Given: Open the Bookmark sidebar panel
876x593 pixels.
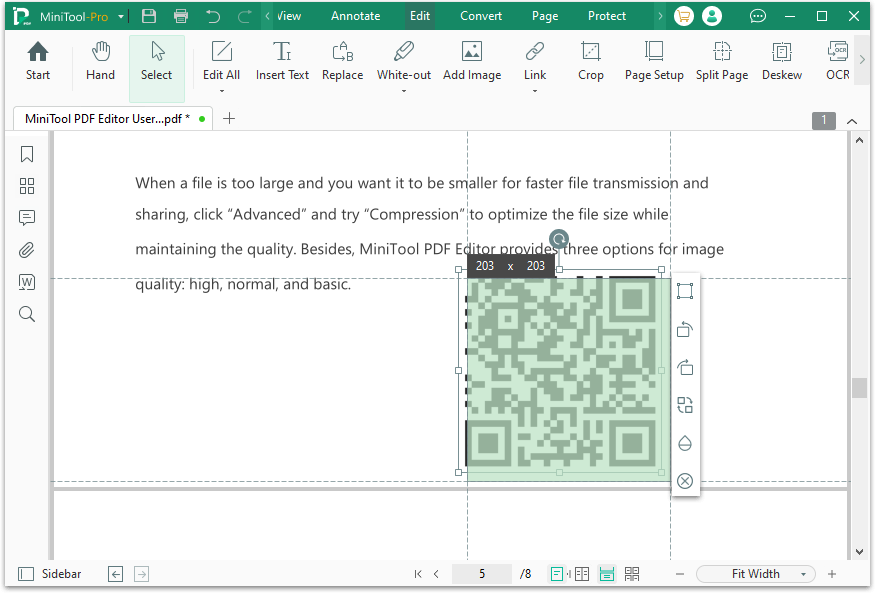Looking at the screenshot, I should pos(27,154).
